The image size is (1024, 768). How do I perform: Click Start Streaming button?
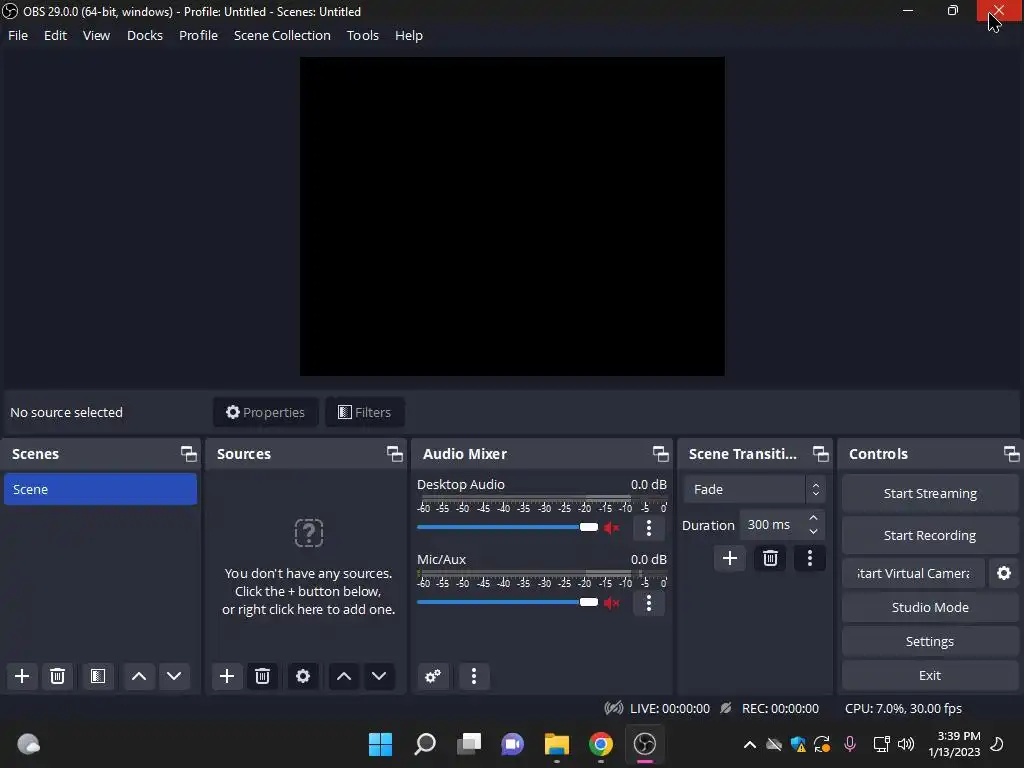(x=930, y=494)
